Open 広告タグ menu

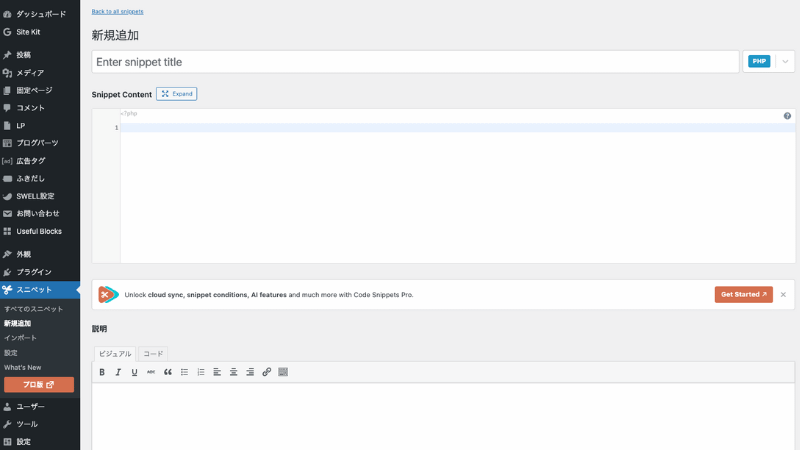pos(40,161)
